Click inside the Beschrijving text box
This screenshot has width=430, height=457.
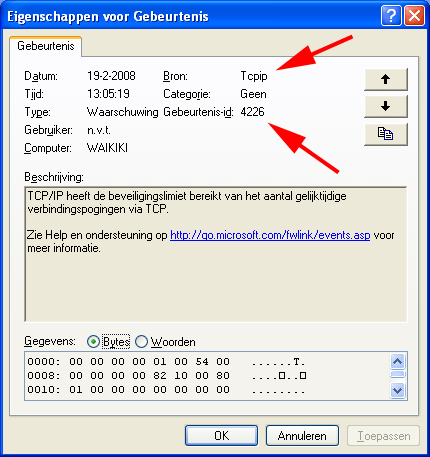(216, 254)
